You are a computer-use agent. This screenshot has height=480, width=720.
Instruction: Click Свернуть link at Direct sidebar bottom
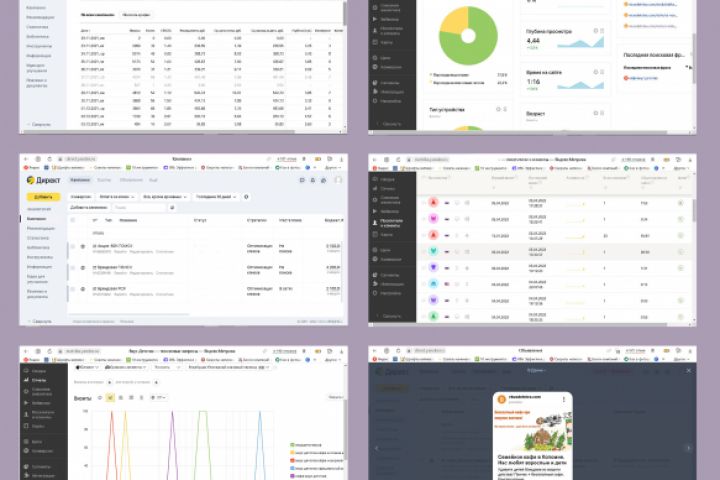pos(39,321)
